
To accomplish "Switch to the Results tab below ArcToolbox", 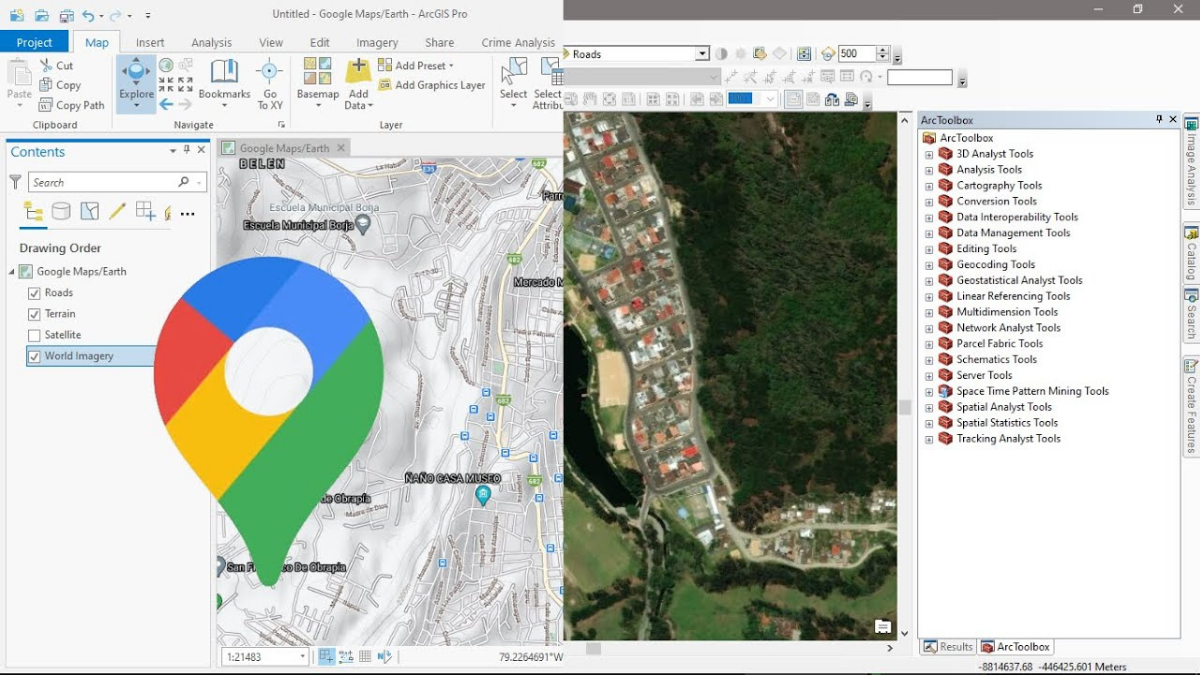I will coord(947,647).
